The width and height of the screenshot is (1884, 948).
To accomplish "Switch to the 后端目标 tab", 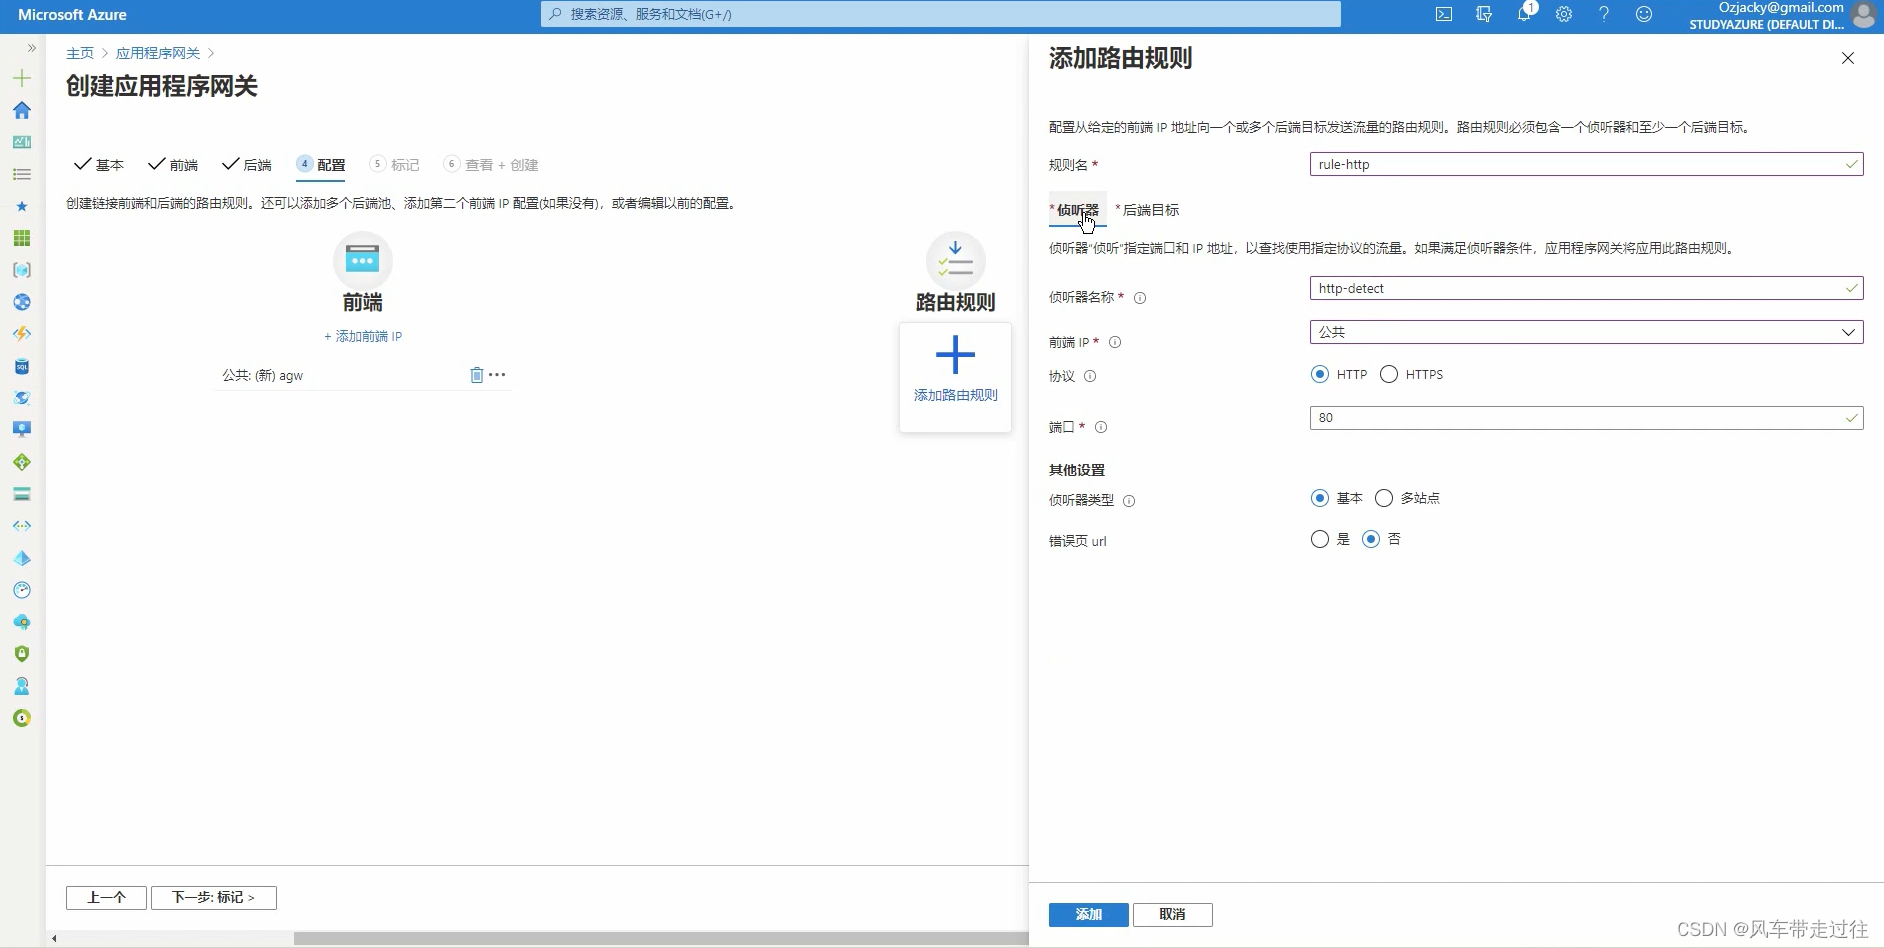I will (x=1148, y=210).
